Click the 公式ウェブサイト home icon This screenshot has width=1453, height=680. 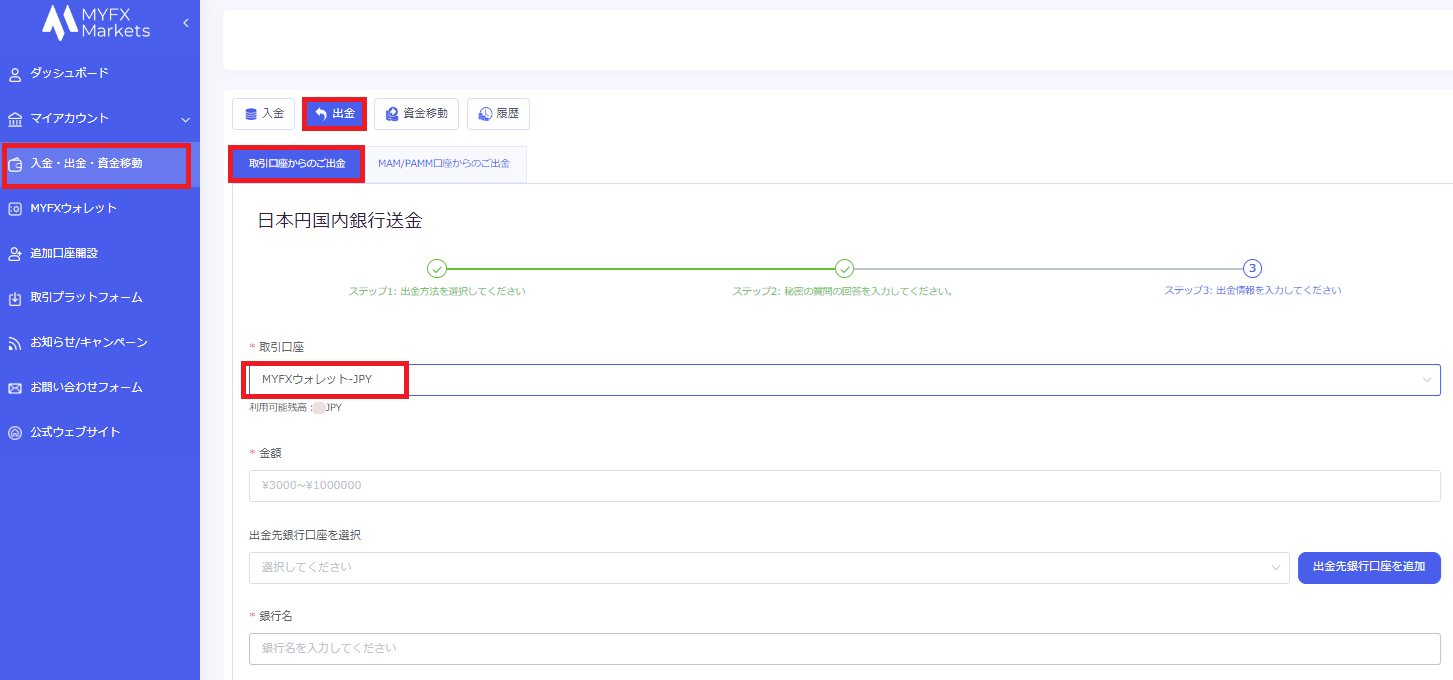pos(15,433)
